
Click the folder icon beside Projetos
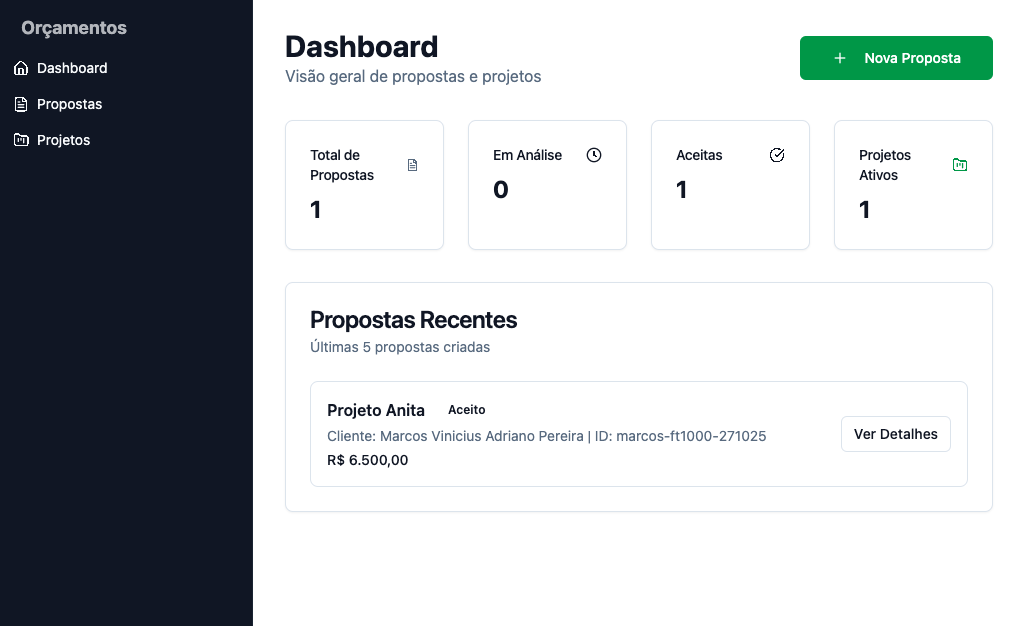click(21, 140)
